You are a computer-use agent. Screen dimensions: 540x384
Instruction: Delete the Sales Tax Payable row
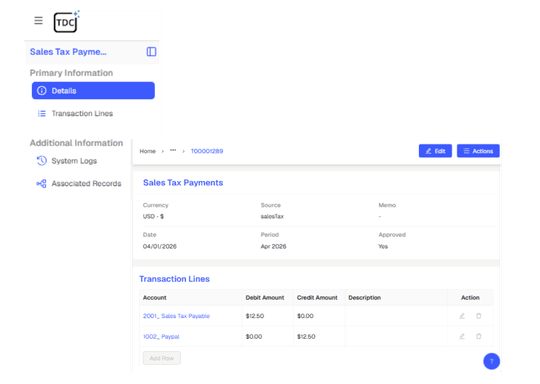pyautogui.click(x=478, y=316)
